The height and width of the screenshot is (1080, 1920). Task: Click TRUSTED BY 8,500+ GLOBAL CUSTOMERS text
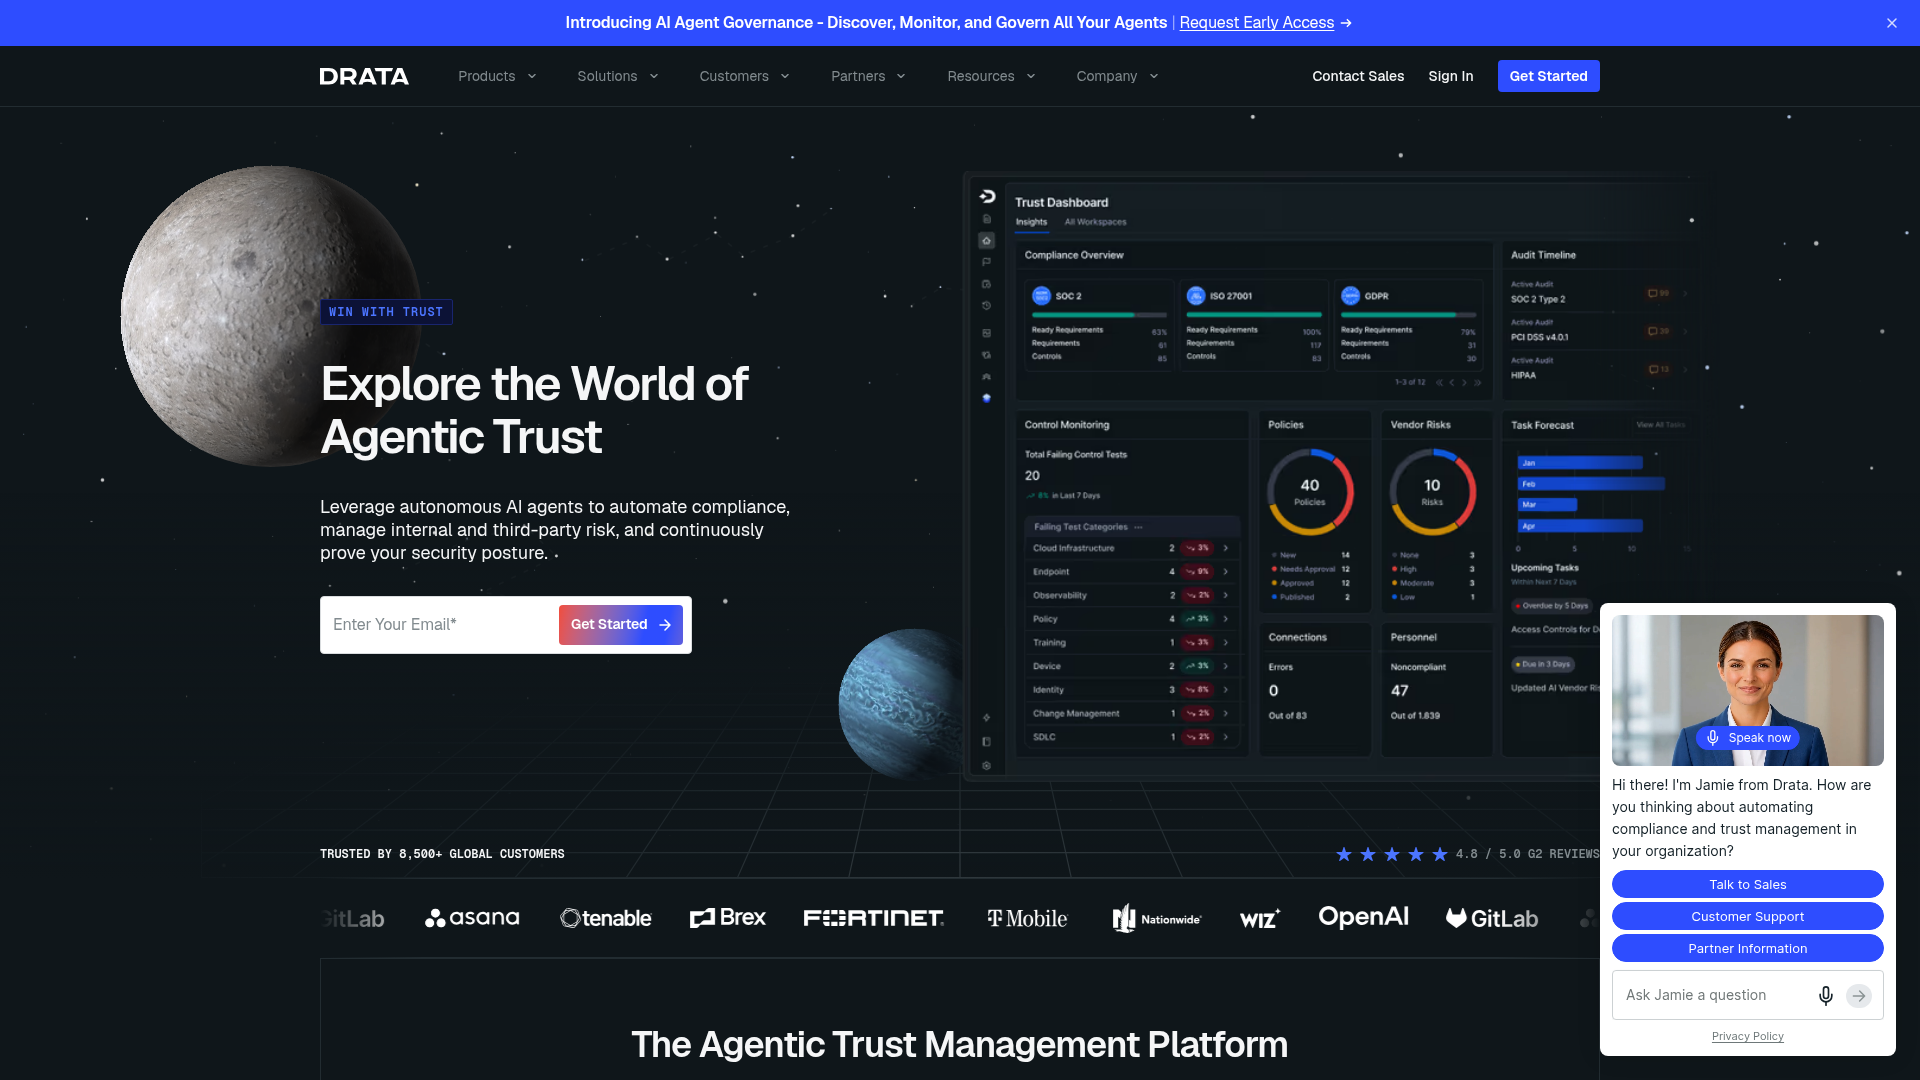(442, 854)
